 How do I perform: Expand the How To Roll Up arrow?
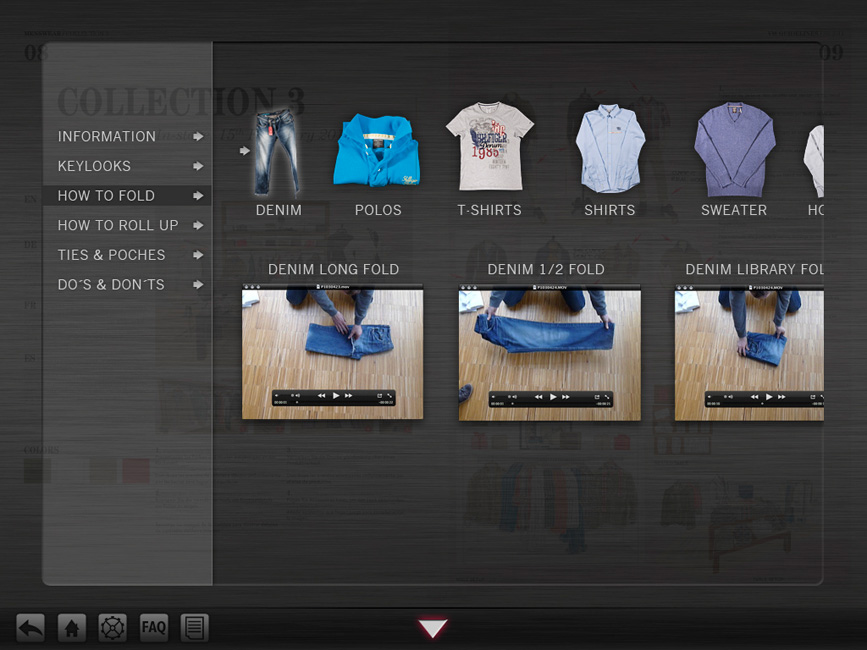[199, 226]
